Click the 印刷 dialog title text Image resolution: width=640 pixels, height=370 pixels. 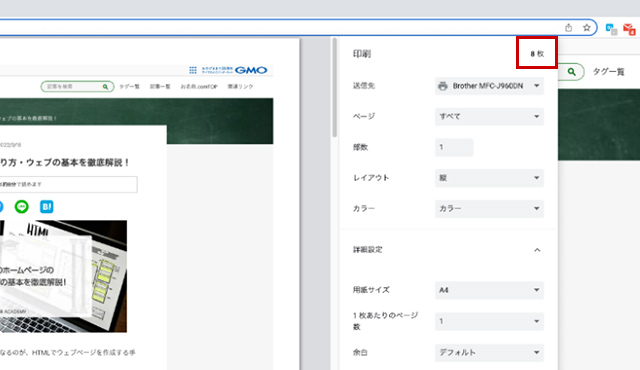[x=362, y=54]
